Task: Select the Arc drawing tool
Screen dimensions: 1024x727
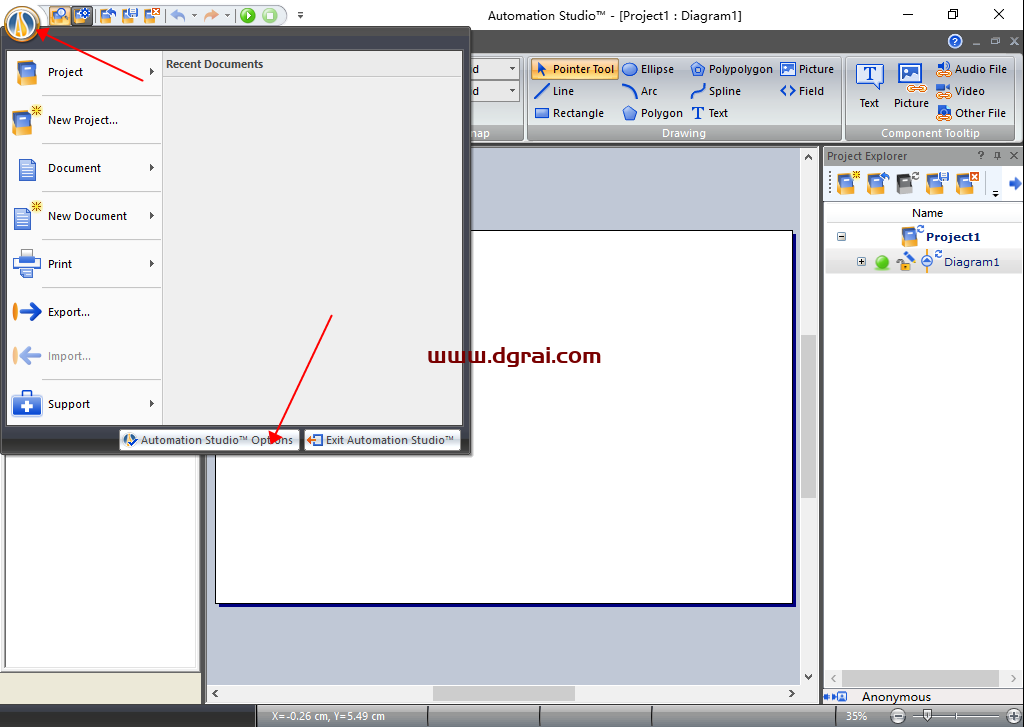Action: pyautogui.click(x=640, y=91)
